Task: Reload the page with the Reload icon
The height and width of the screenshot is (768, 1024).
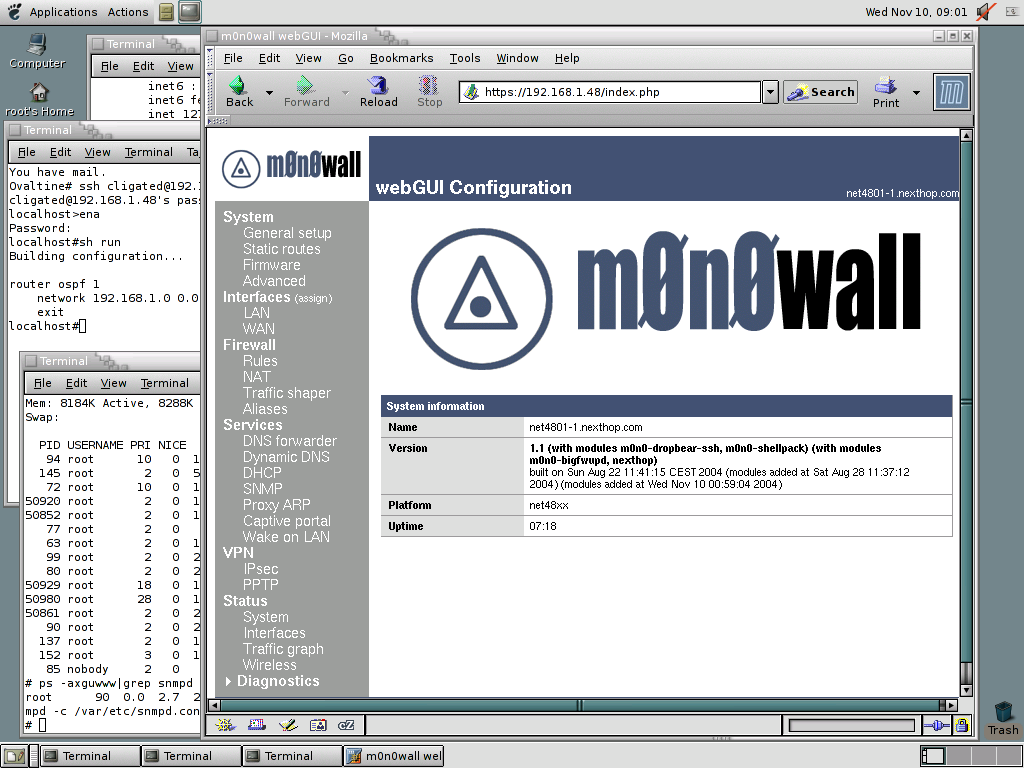Action: click(x=378, y=85)
